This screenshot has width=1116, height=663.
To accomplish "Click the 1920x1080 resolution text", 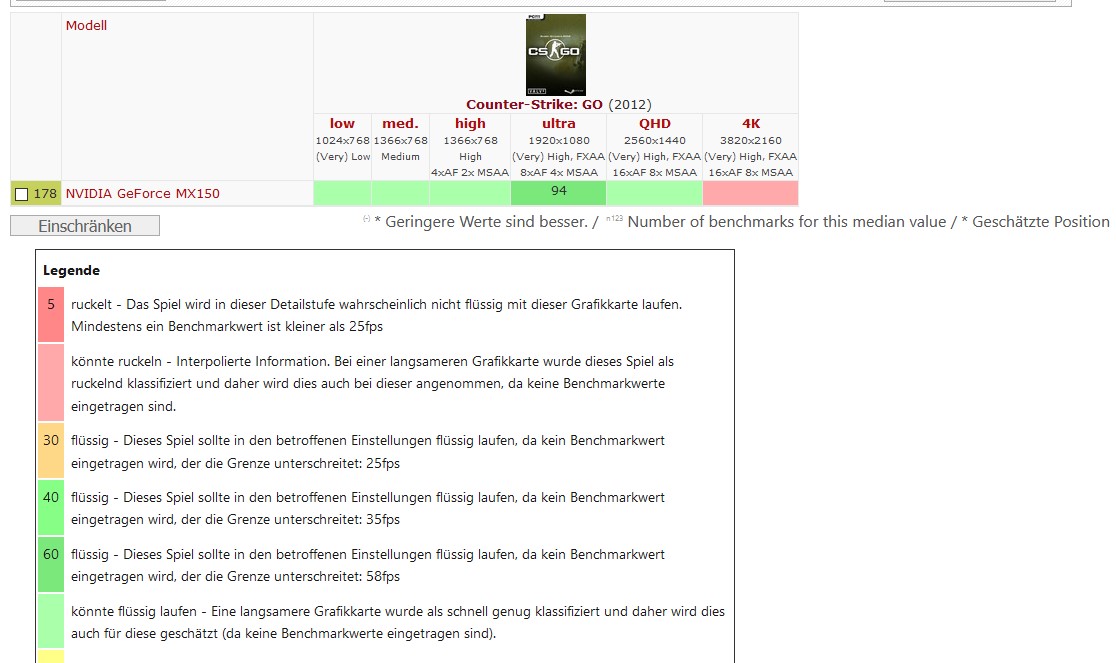I will click(559, 141).
